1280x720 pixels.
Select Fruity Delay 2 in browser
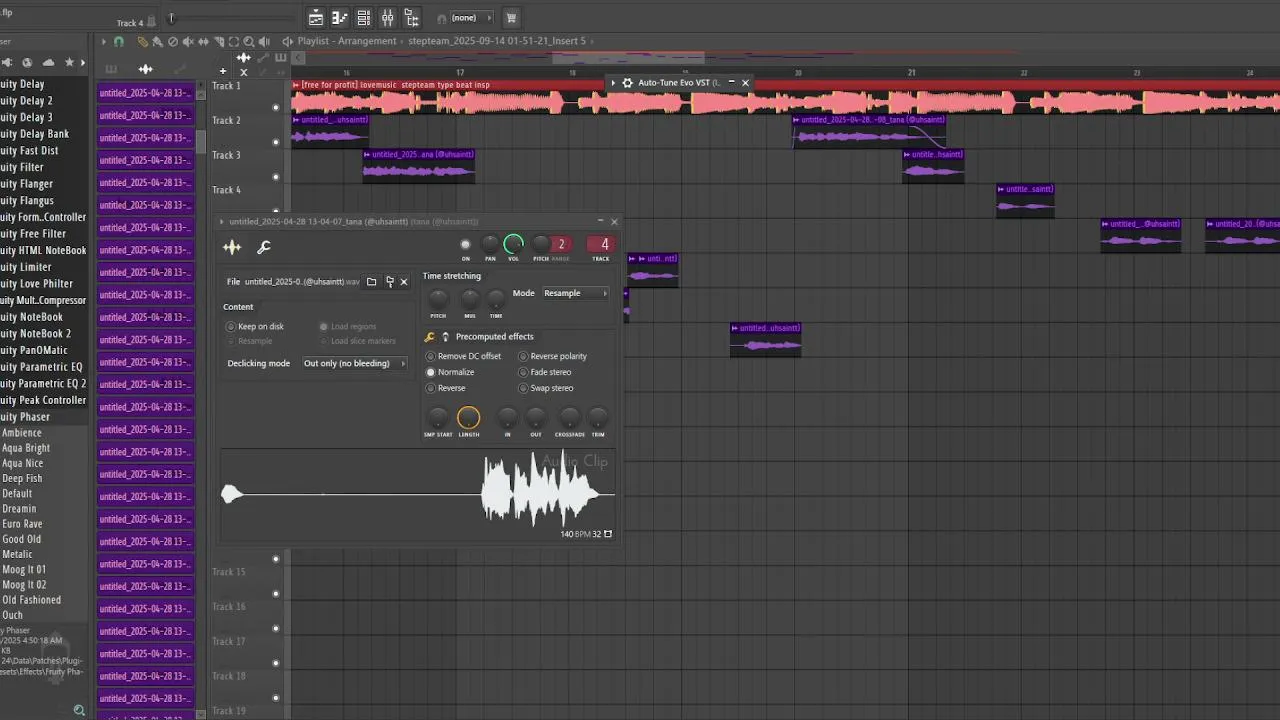(27, 100)
